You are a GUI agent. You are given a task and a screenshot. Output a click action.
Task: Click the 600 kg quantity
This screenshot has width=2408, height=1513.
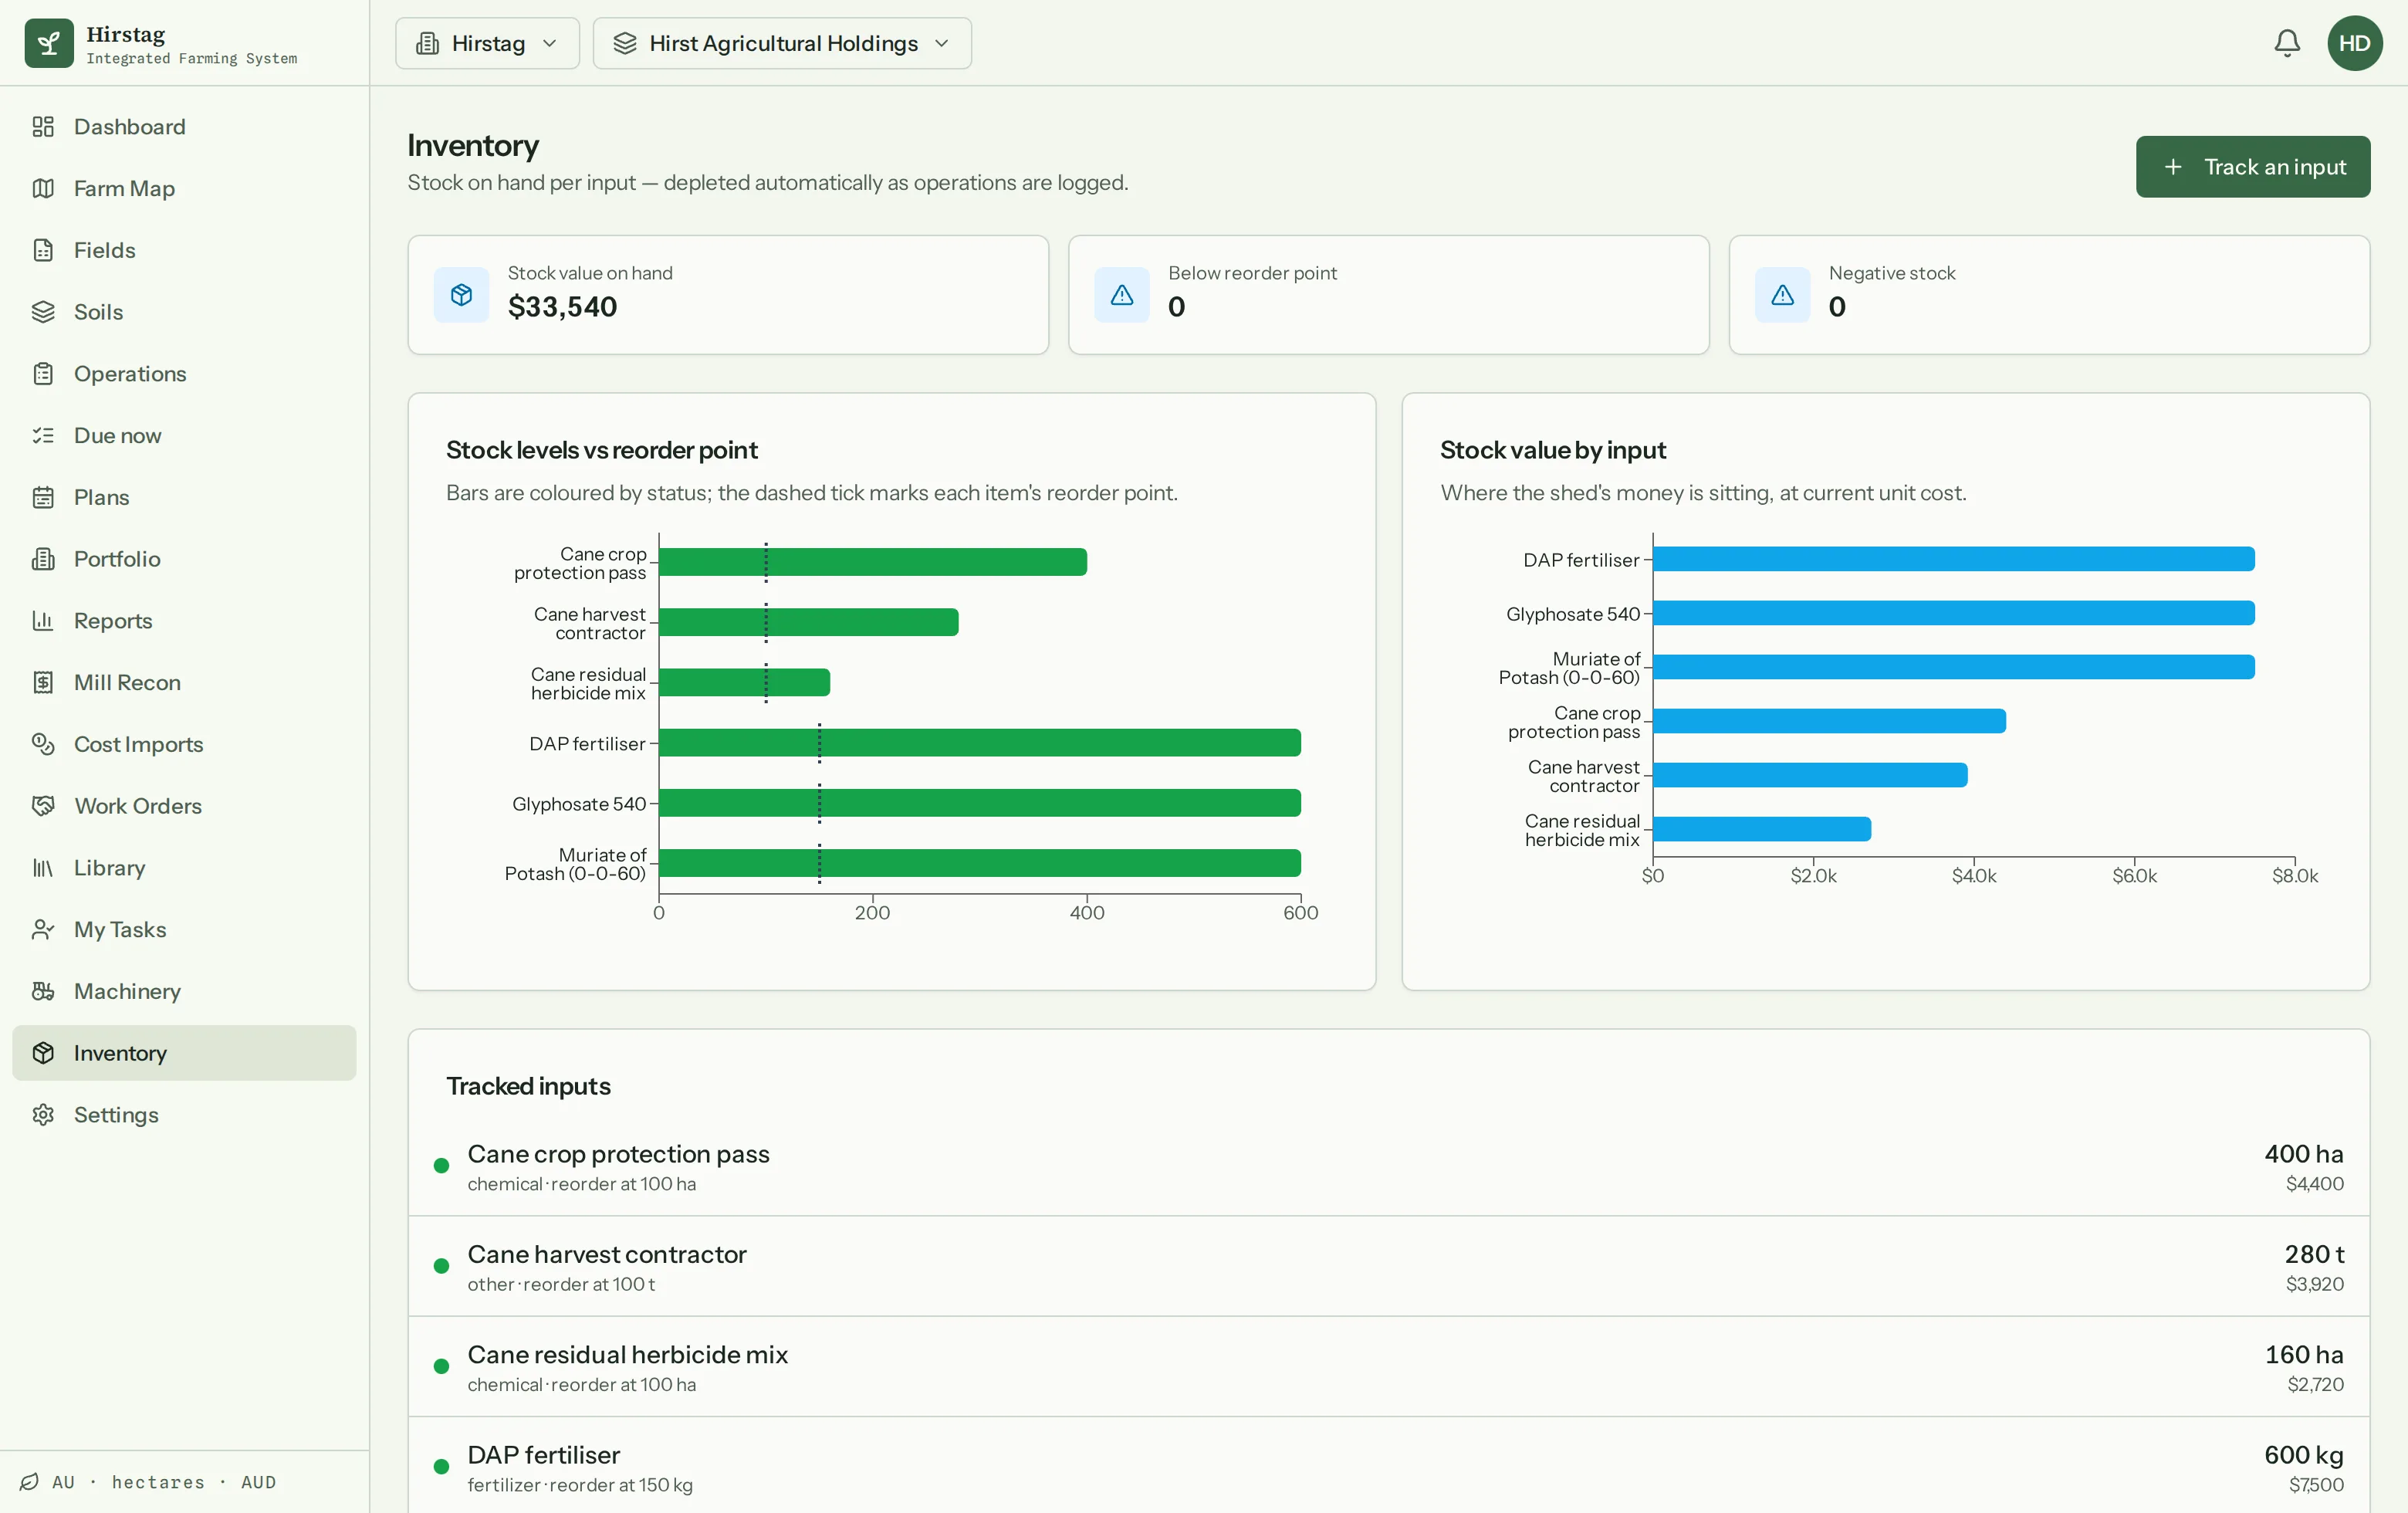(x=2303, y=1455)
